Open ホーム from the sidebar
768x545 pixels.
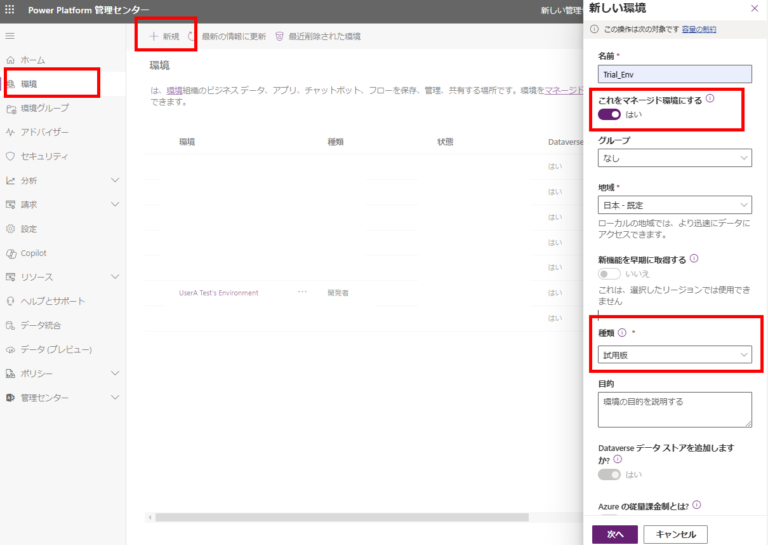32,60
